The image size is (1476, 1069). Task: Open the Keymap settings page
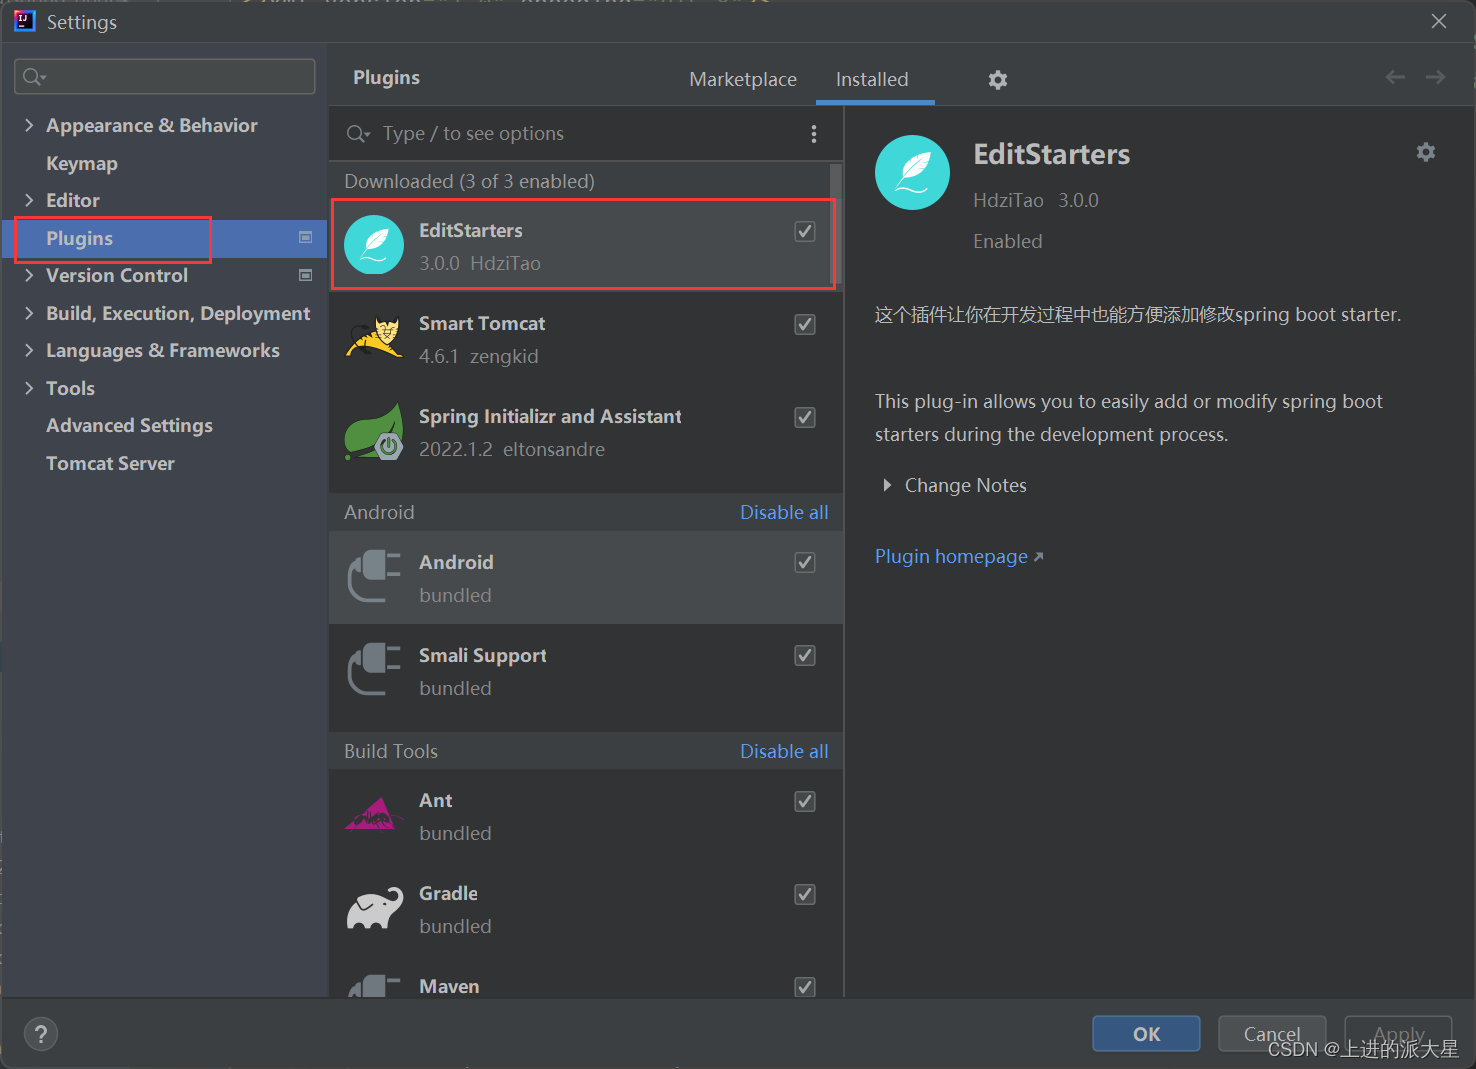[82, 163]
